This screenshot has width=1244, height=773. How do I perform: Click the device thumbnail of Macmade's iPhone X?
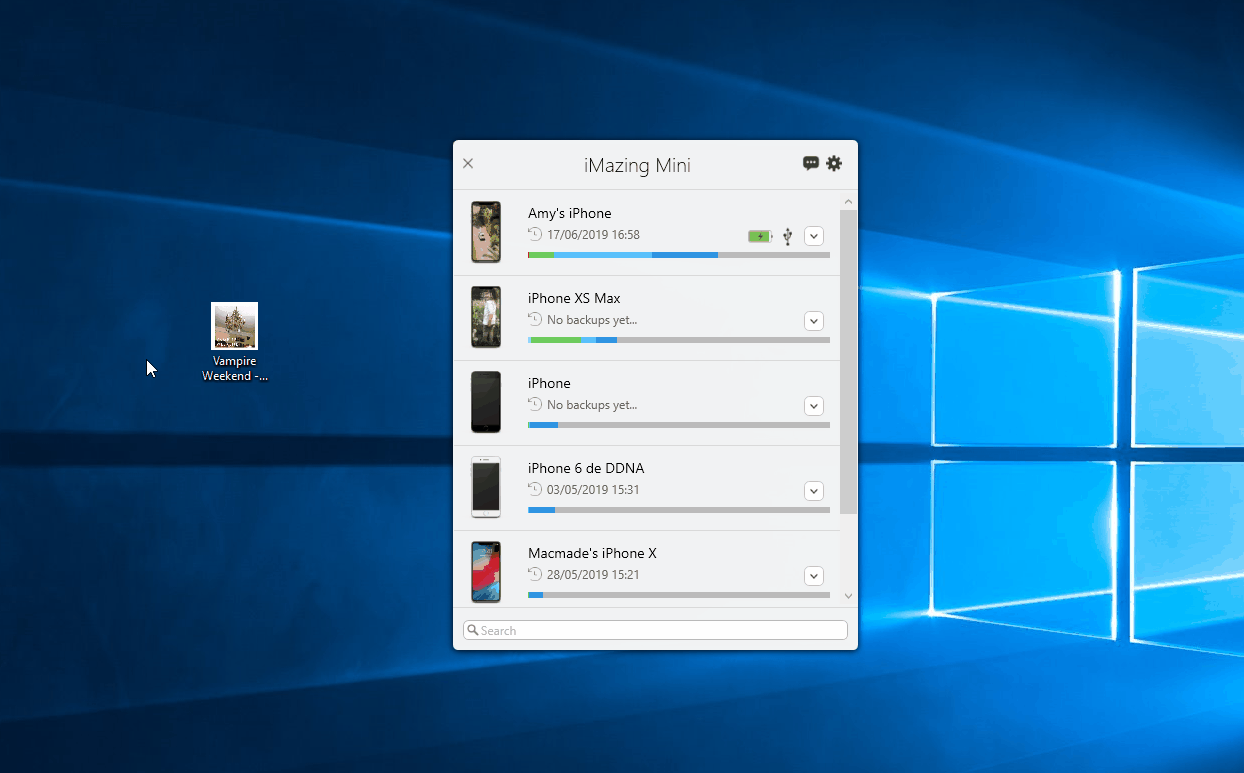[x=486, y=571]
